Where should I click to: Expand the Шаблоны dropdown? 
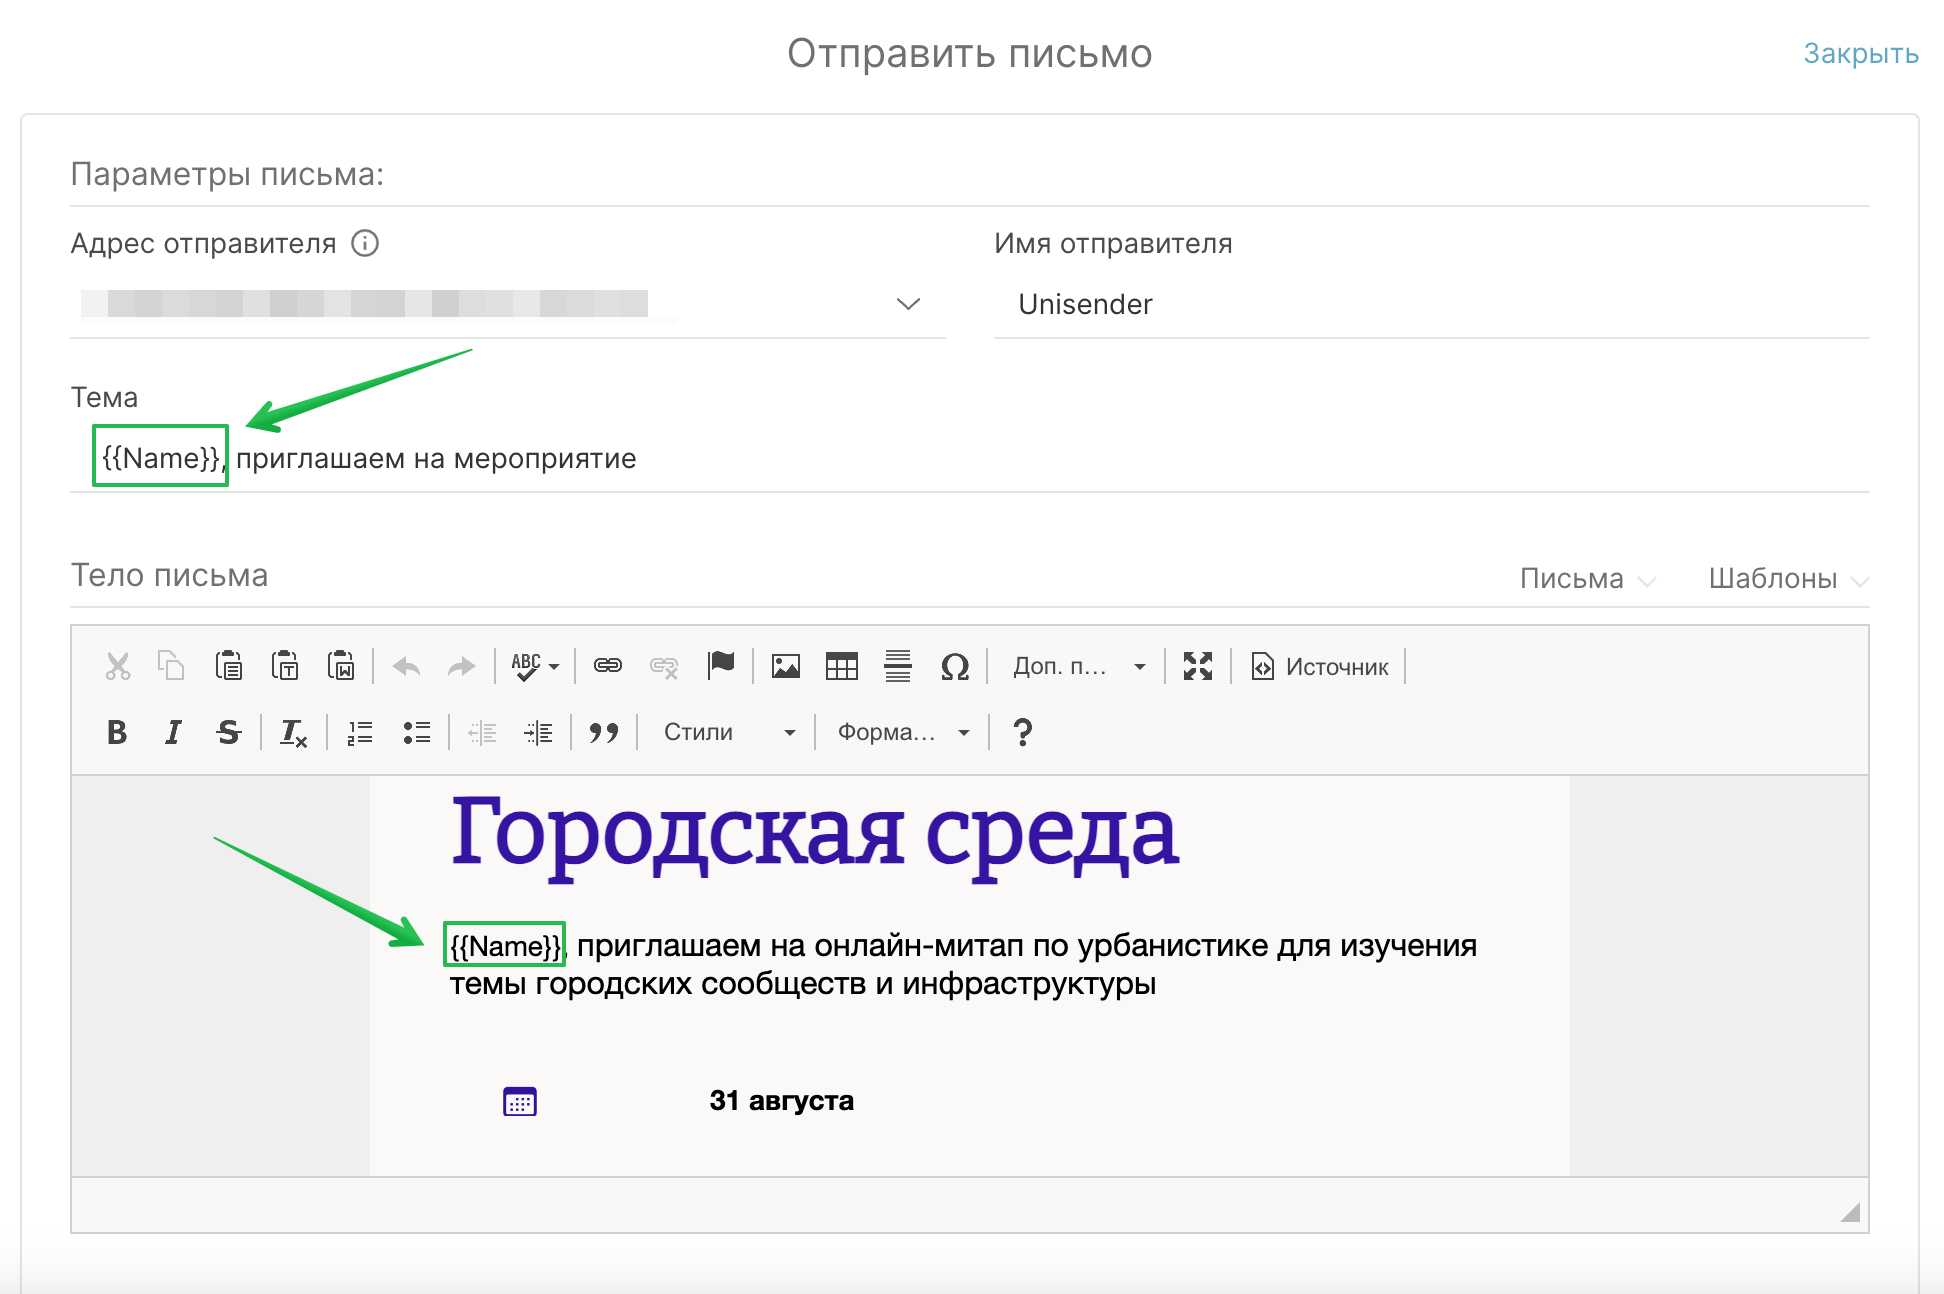coord(1787,579)
